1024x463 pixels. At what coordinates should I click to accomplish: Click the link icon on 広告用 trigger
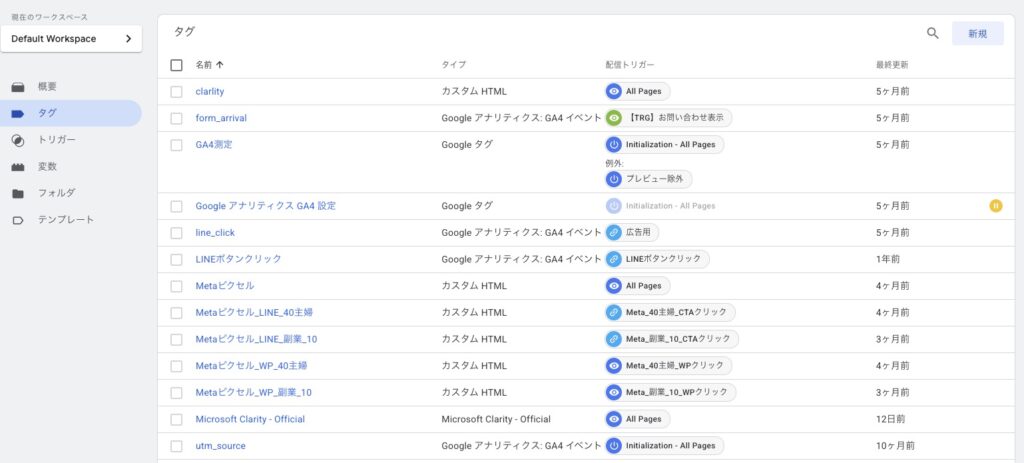click(x=613, y=232)
